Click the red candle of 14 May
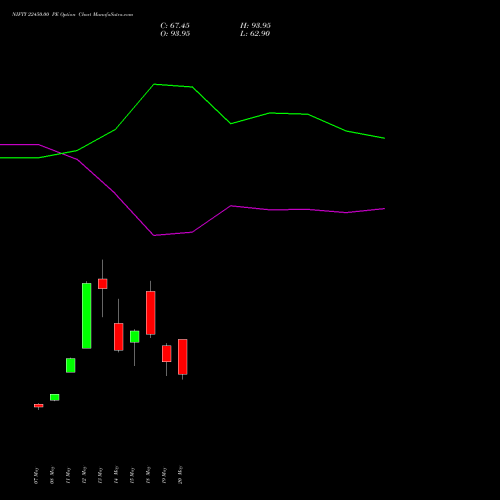The image size is (500, 500). tap(119, 337)
